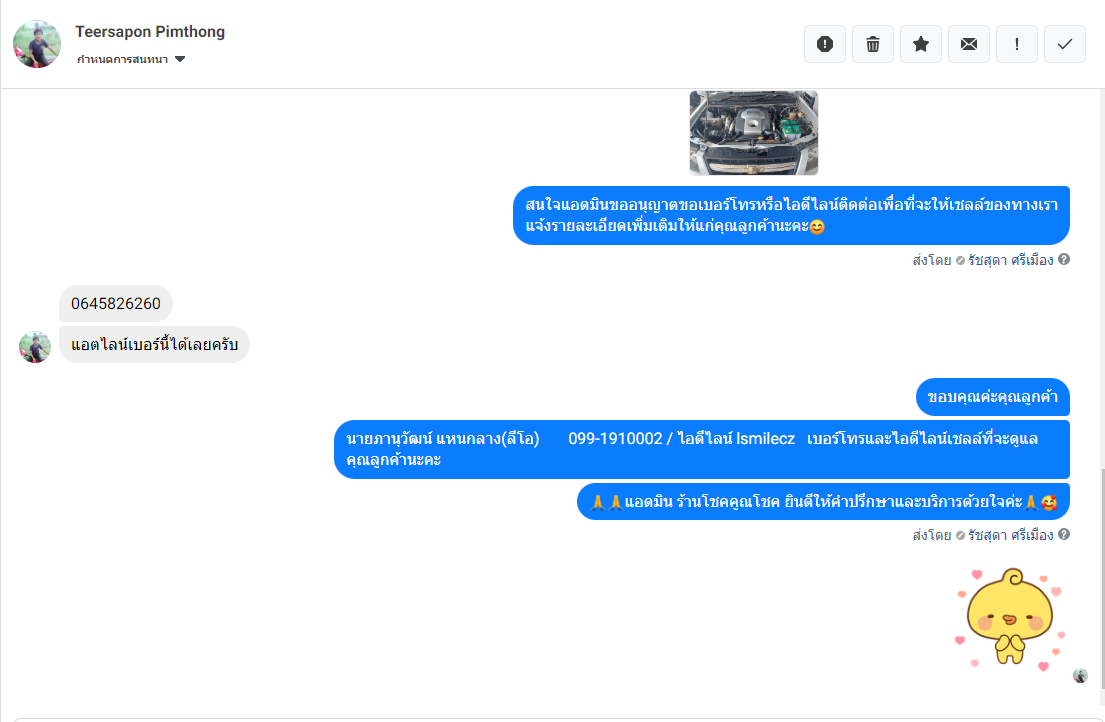Click the first ส่งโดย รัชสุดา ศรีเมือง label
Viewport: 1105px width, 722px height.
pos(982,260)
